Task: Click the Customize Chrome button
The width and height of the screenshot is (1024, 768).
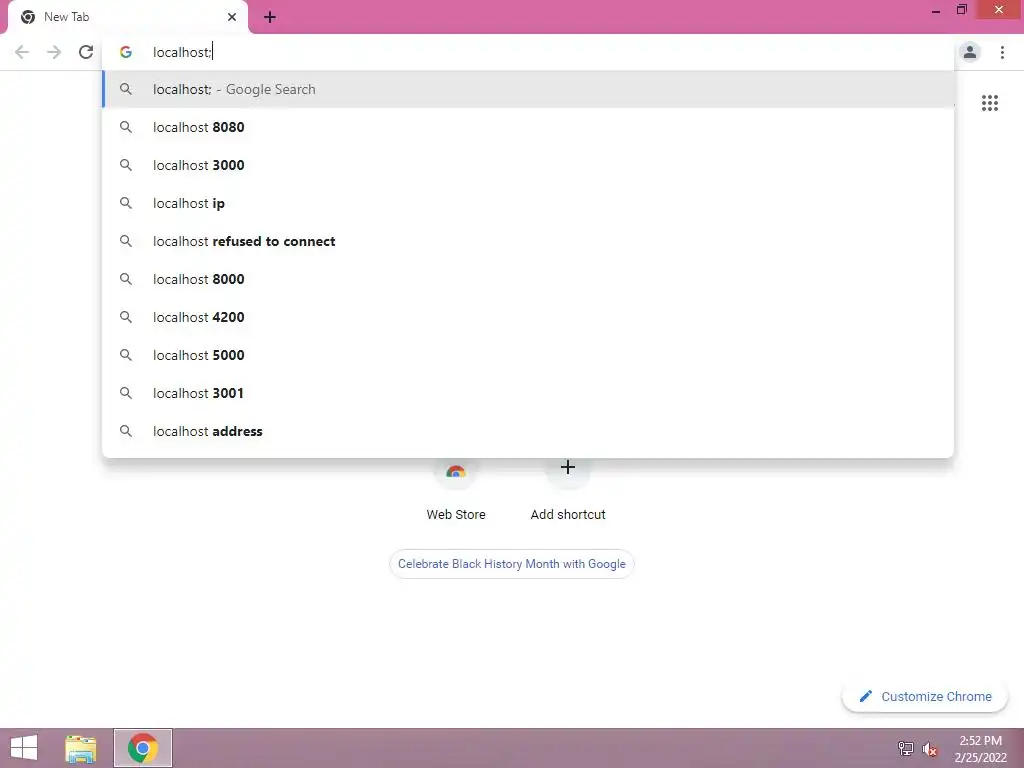Action: pyautogui.click(x=925, y=696)
